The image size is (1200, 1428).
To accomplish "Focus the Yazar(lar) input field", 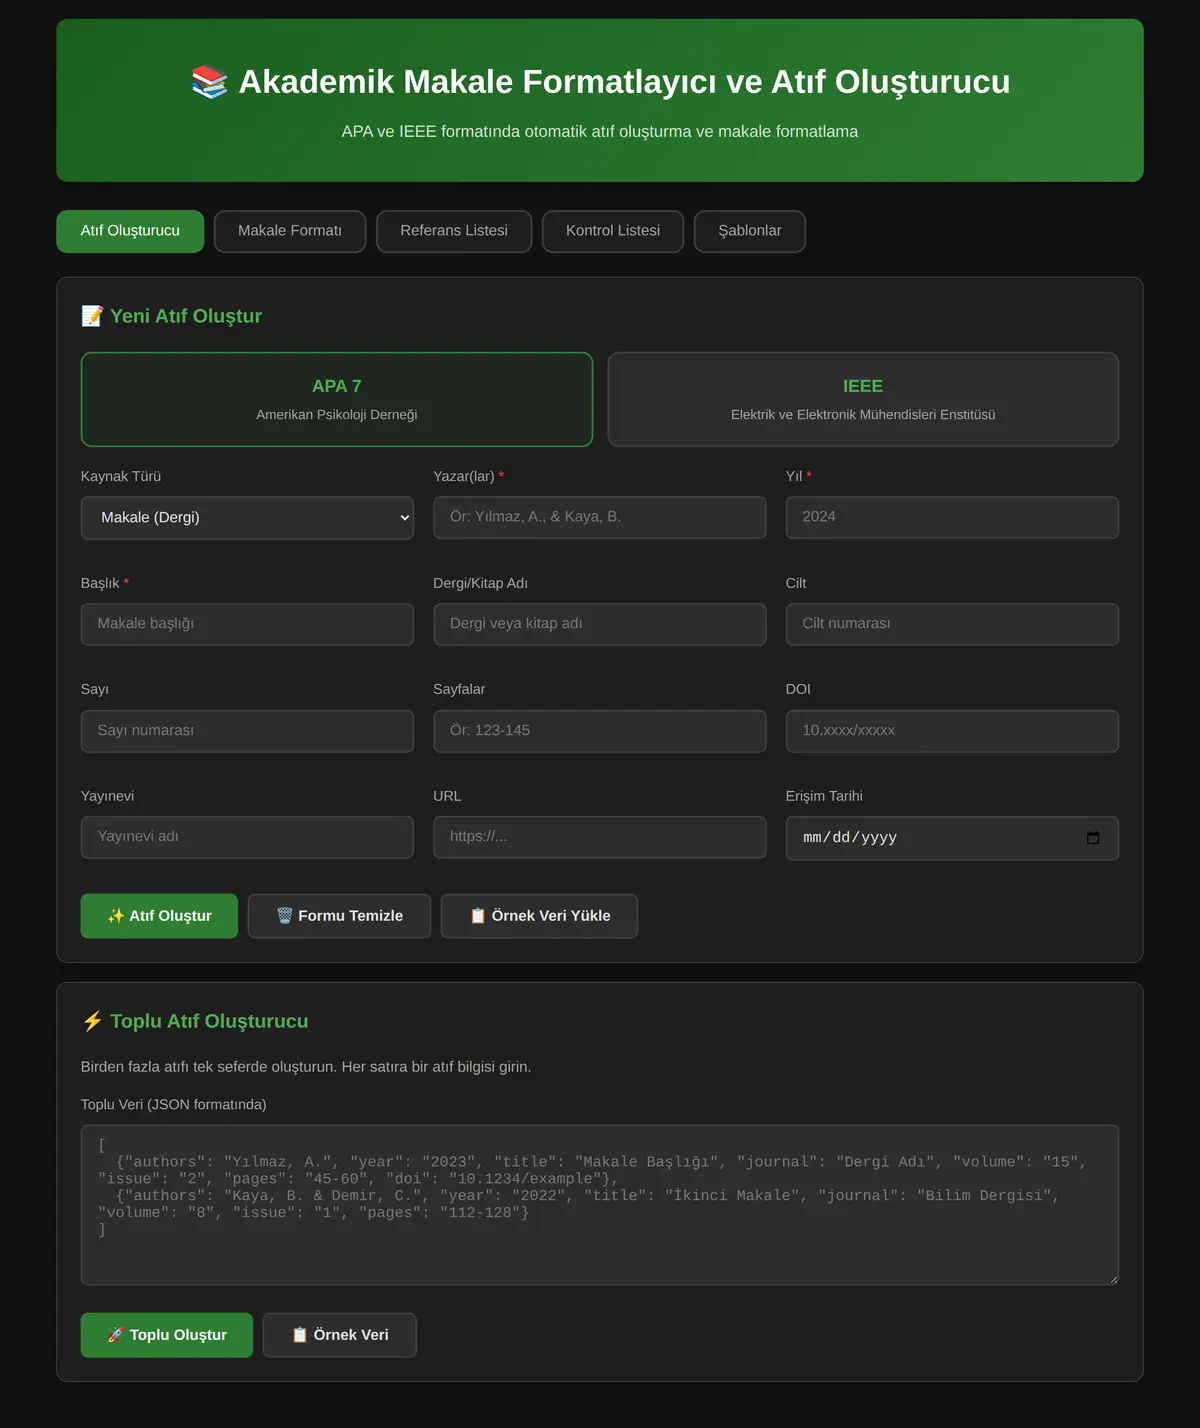I will pyautogui.click(x=600, y=518).
